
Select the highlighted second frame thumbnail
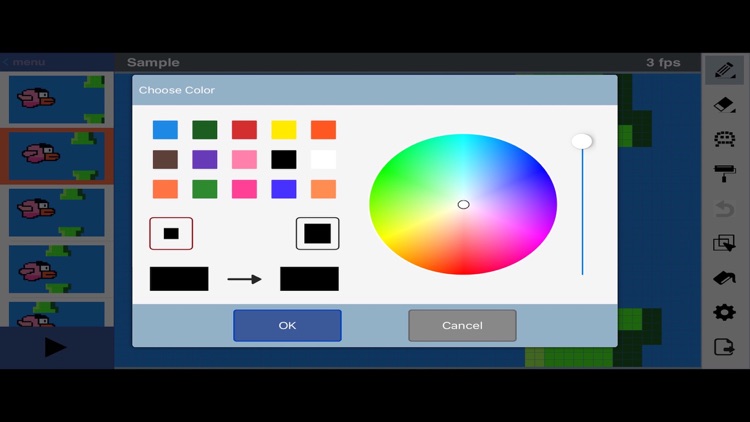click(56, 156)
